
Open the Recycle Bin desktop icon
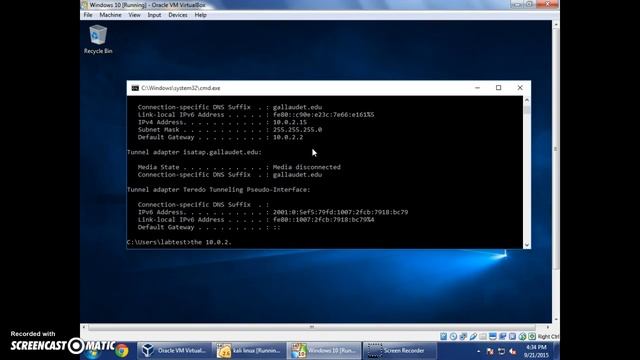tap(98, 39)
